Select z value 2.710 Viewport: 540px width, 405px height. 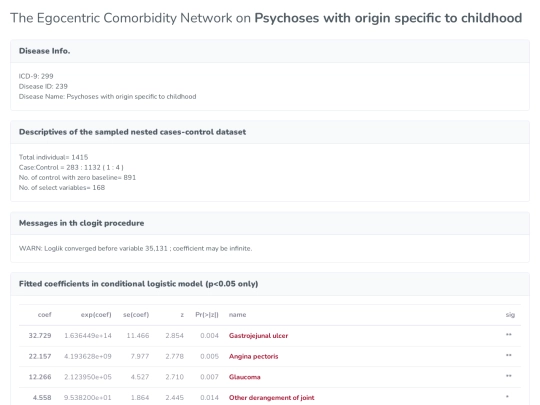point(175,377)
